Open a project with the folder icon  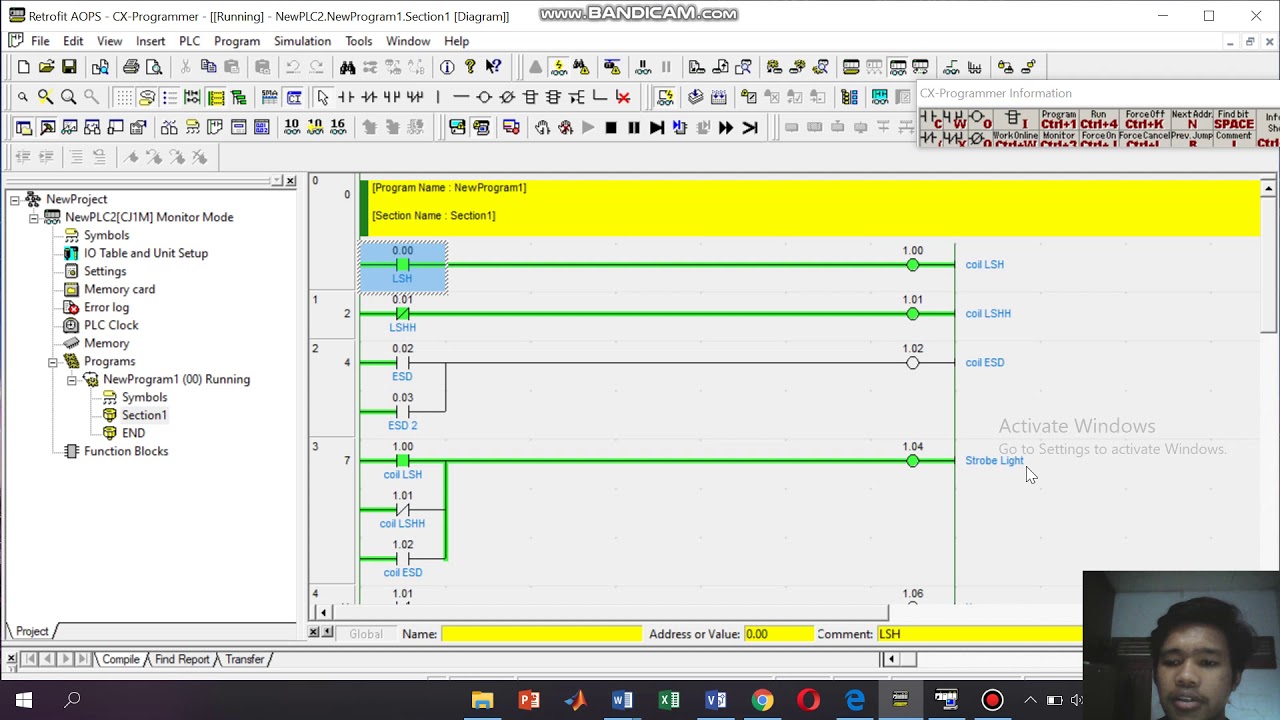[x=46, y=67]
